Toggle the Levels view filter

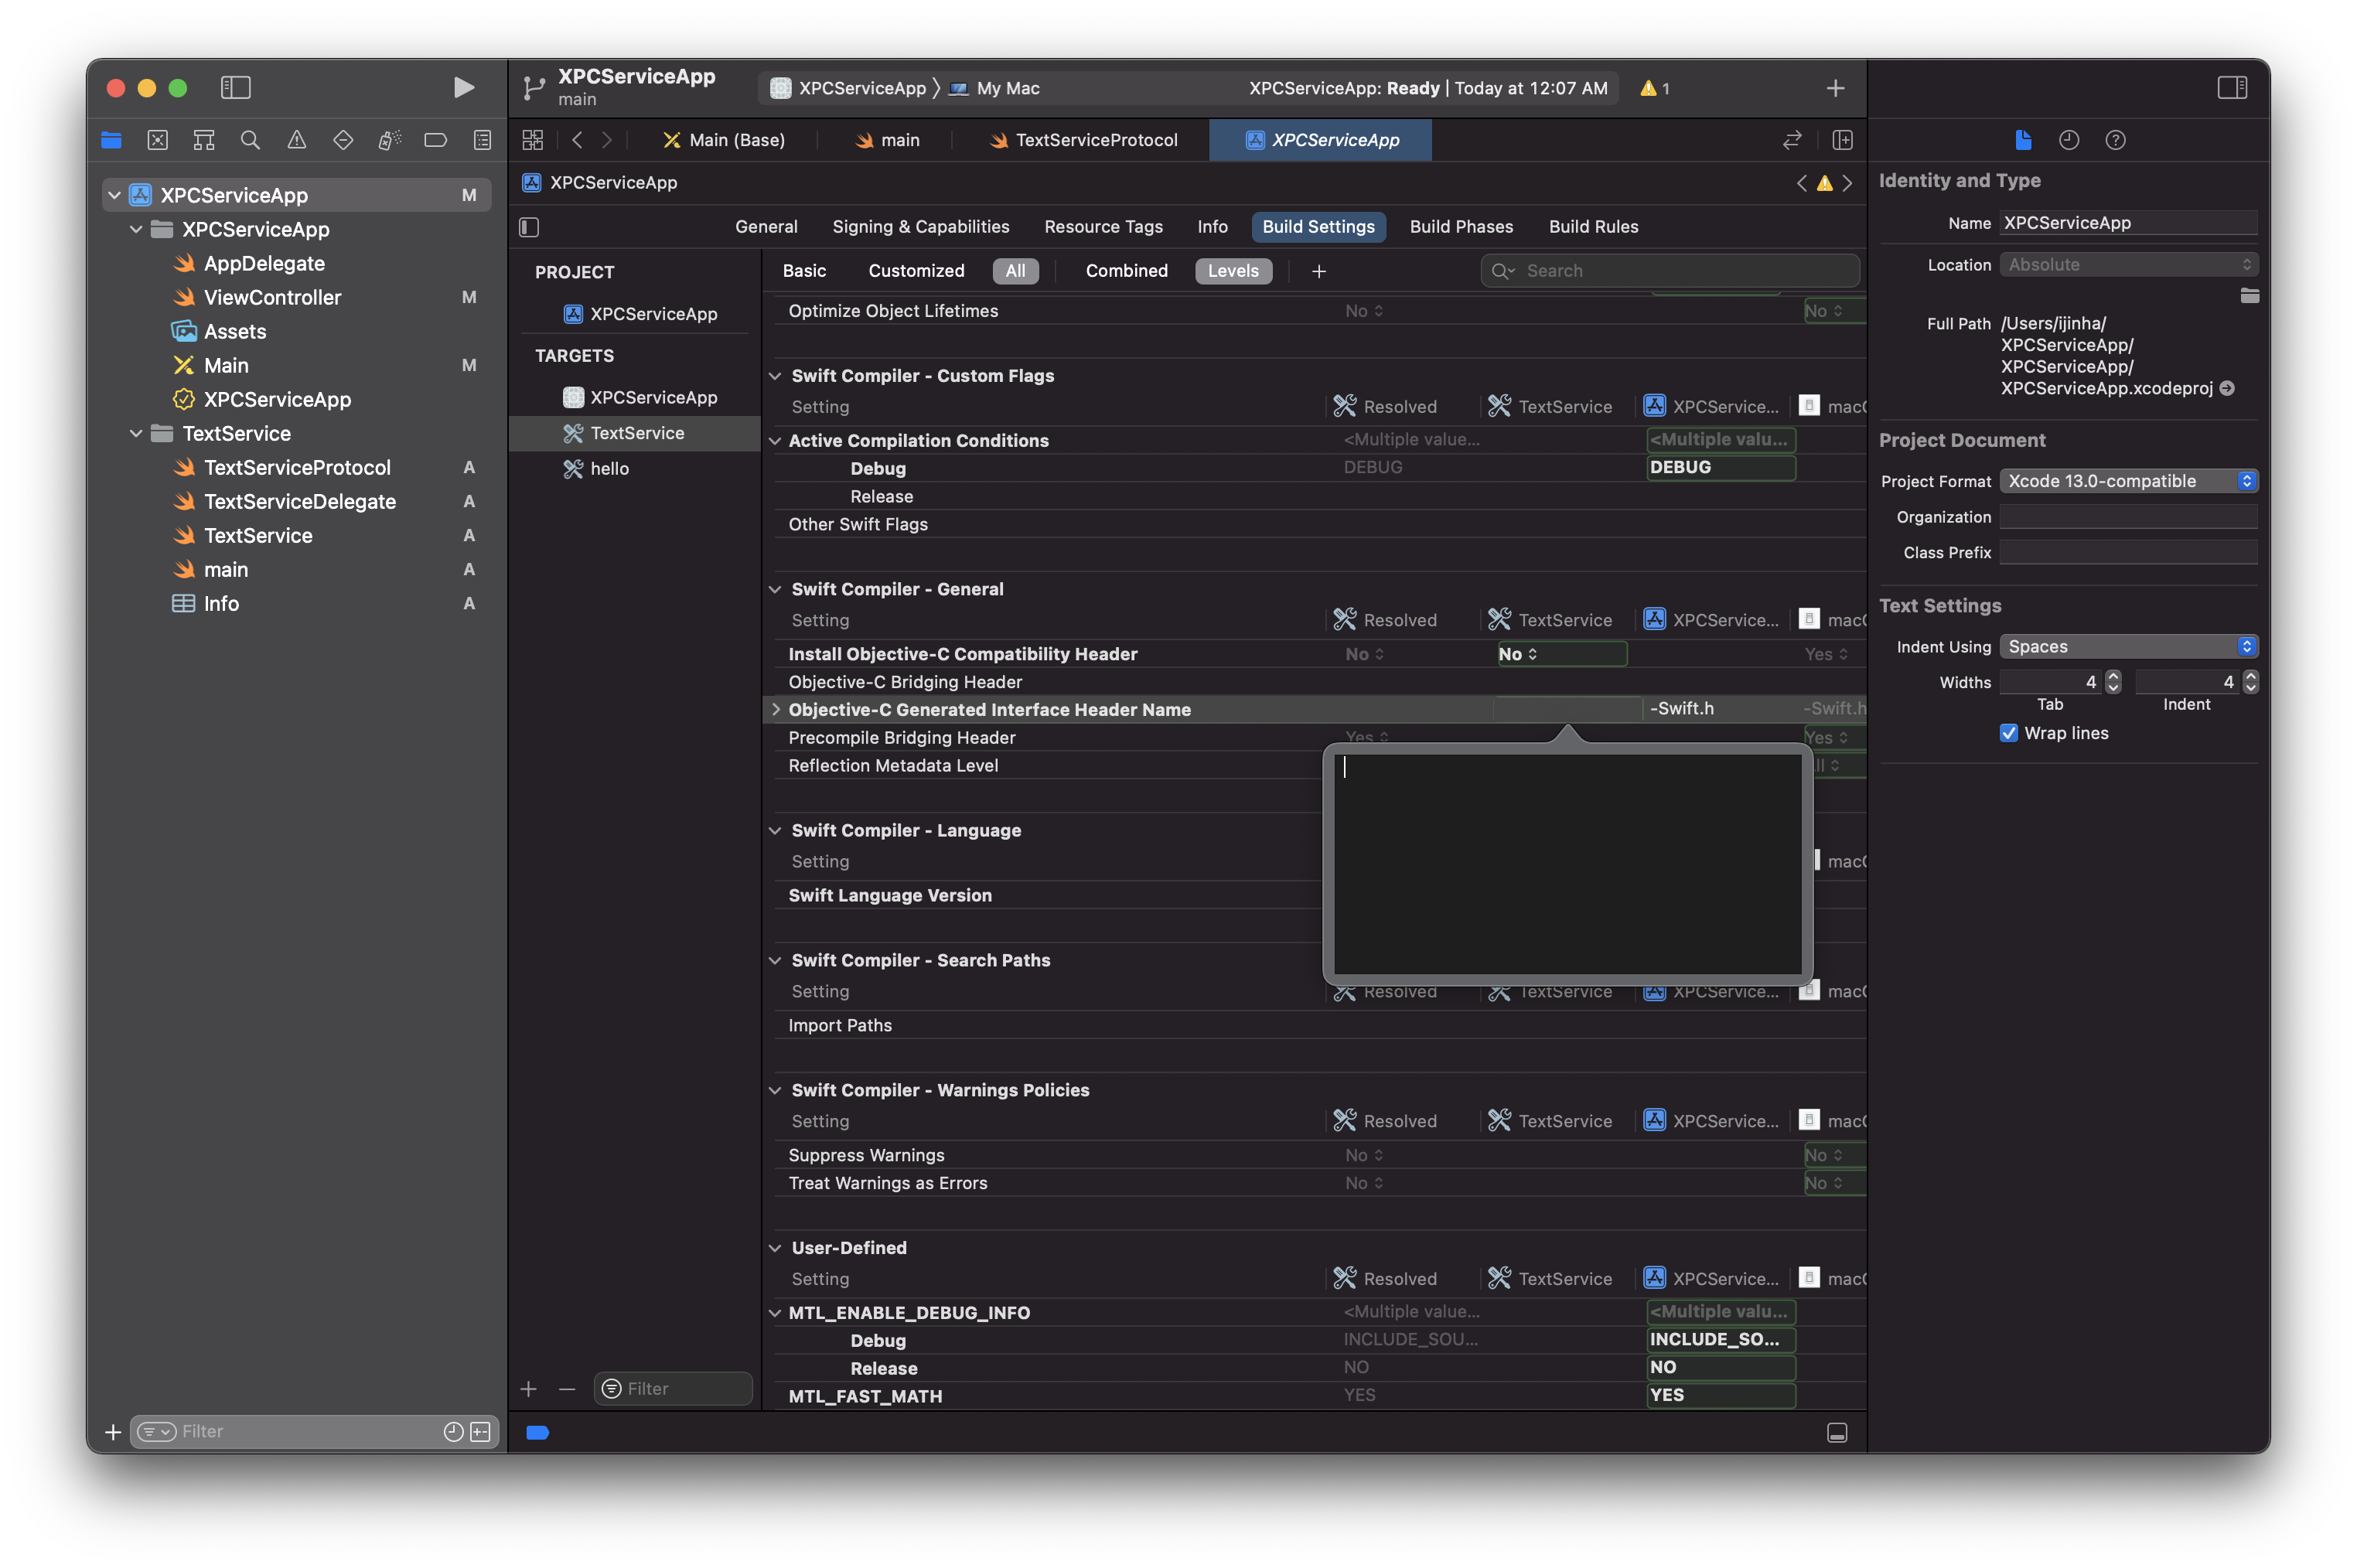1233,271
